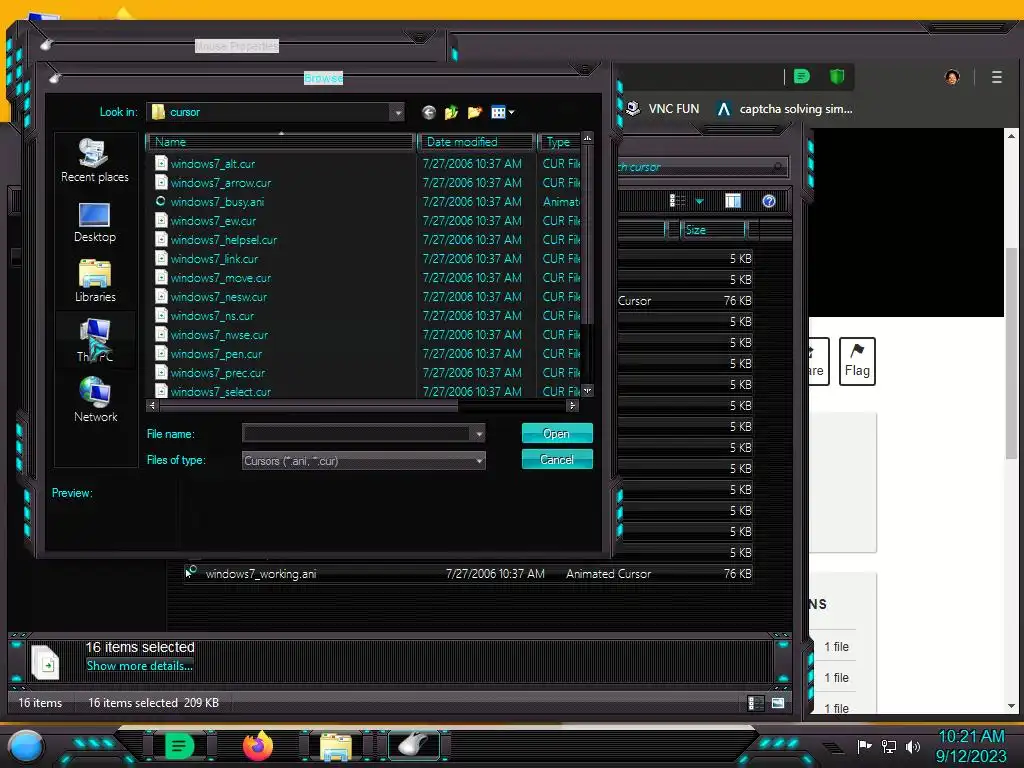The width and height of the screenshot is (1024, 768).
Task: Select windows7_nesw.cur file
Action: (218, 296)
